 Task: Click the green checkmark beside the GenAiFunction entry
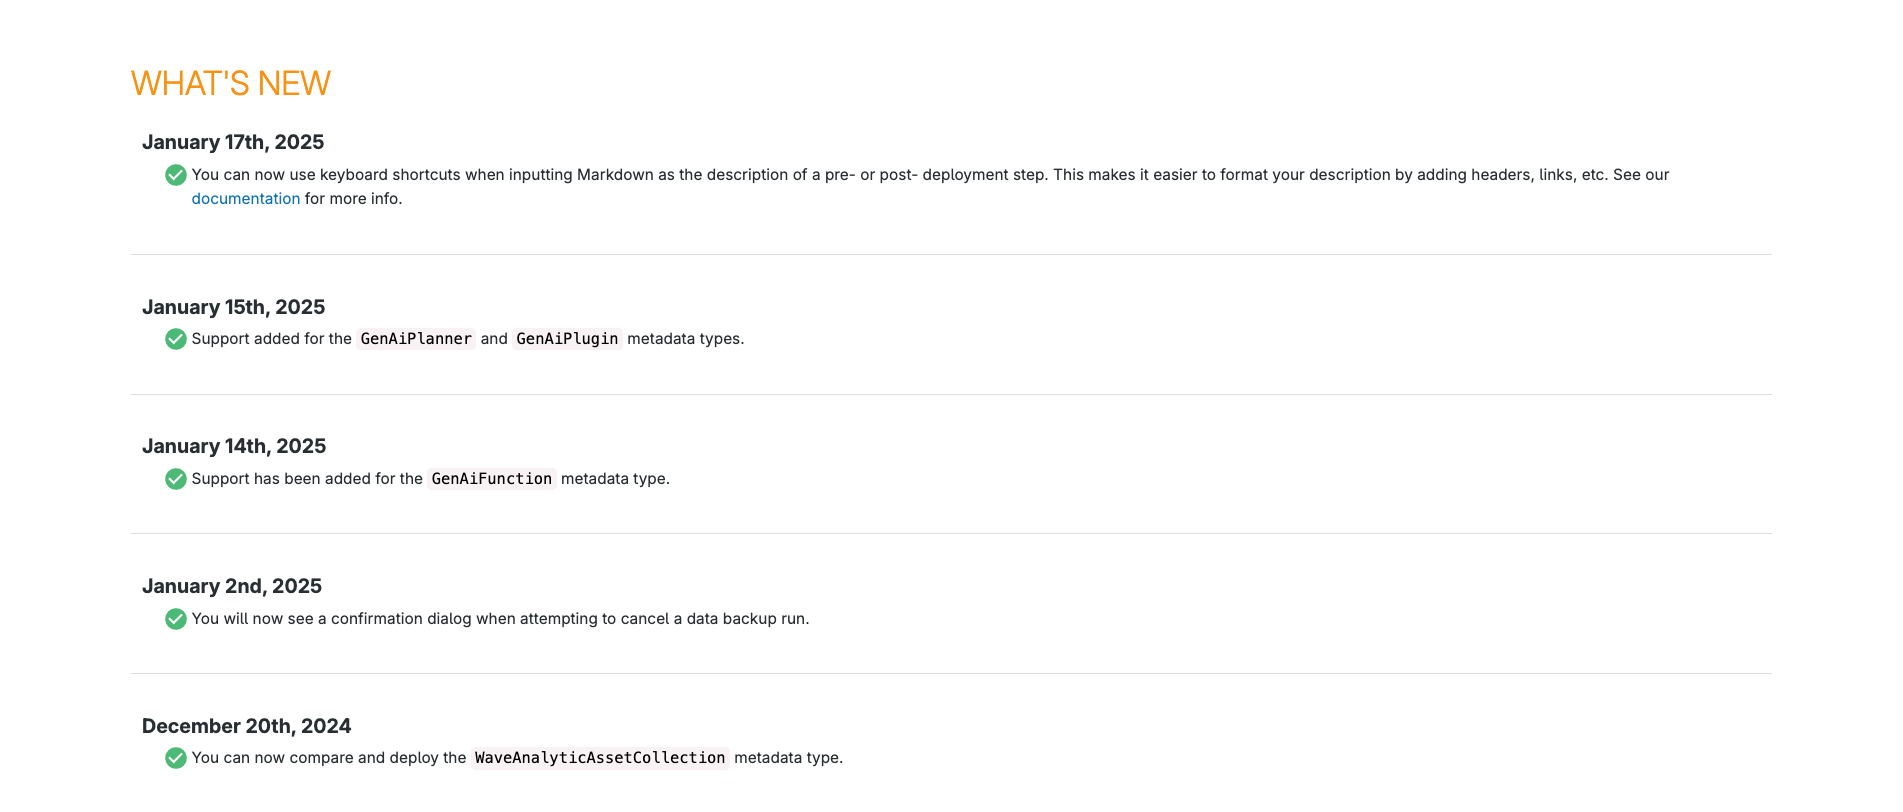coord(175,479)
